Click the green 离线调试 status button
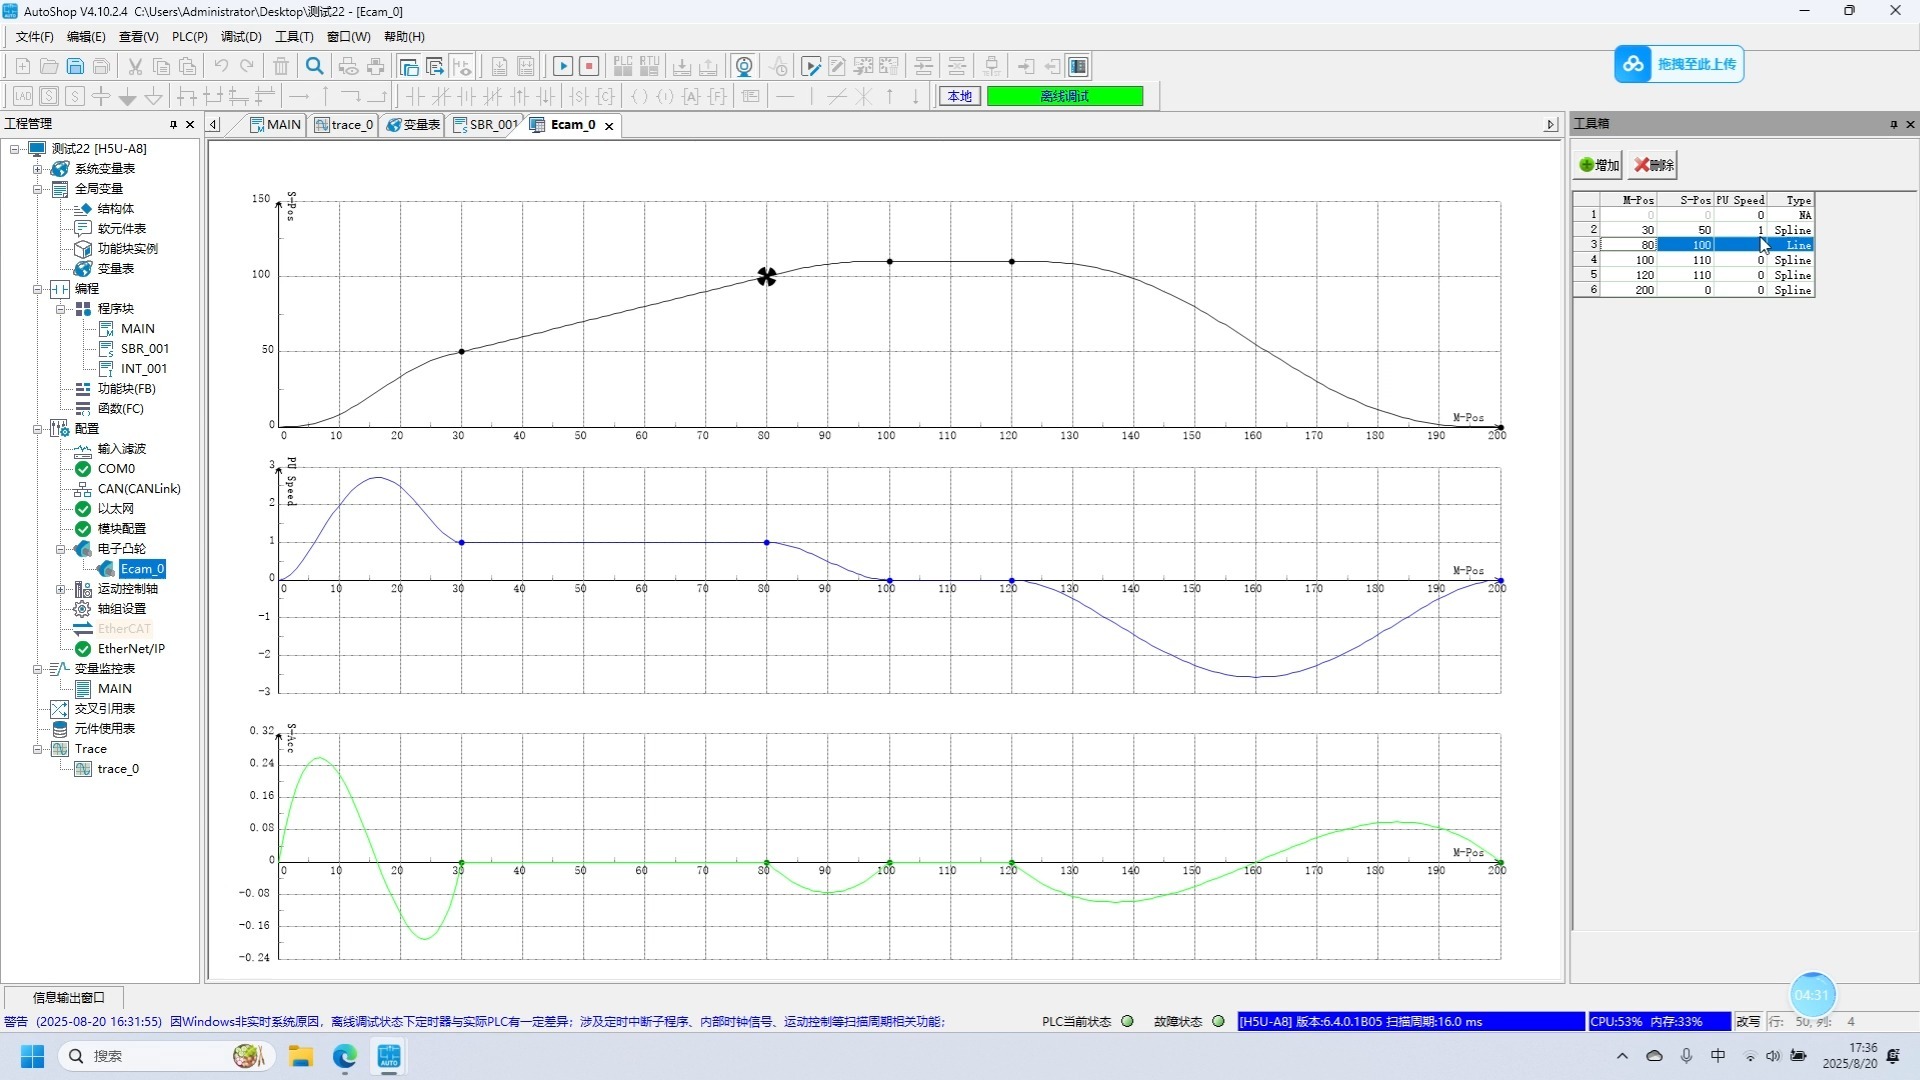Screen dimensions: 1920x1080 [1064, 96]
